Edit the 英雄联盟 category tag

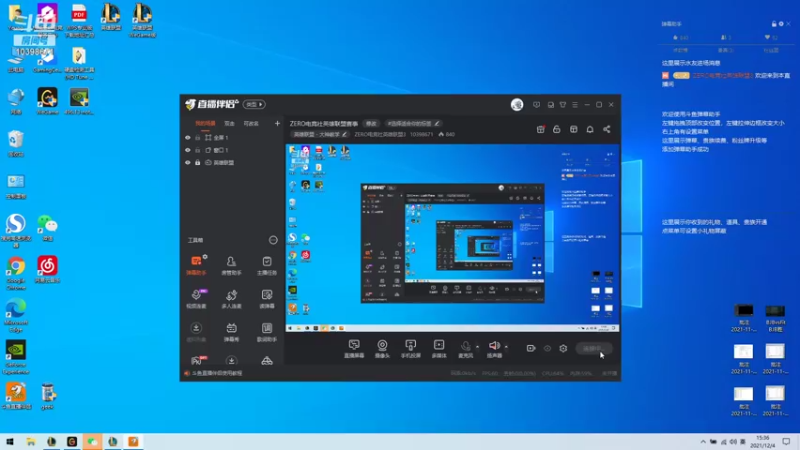(320, 134)
